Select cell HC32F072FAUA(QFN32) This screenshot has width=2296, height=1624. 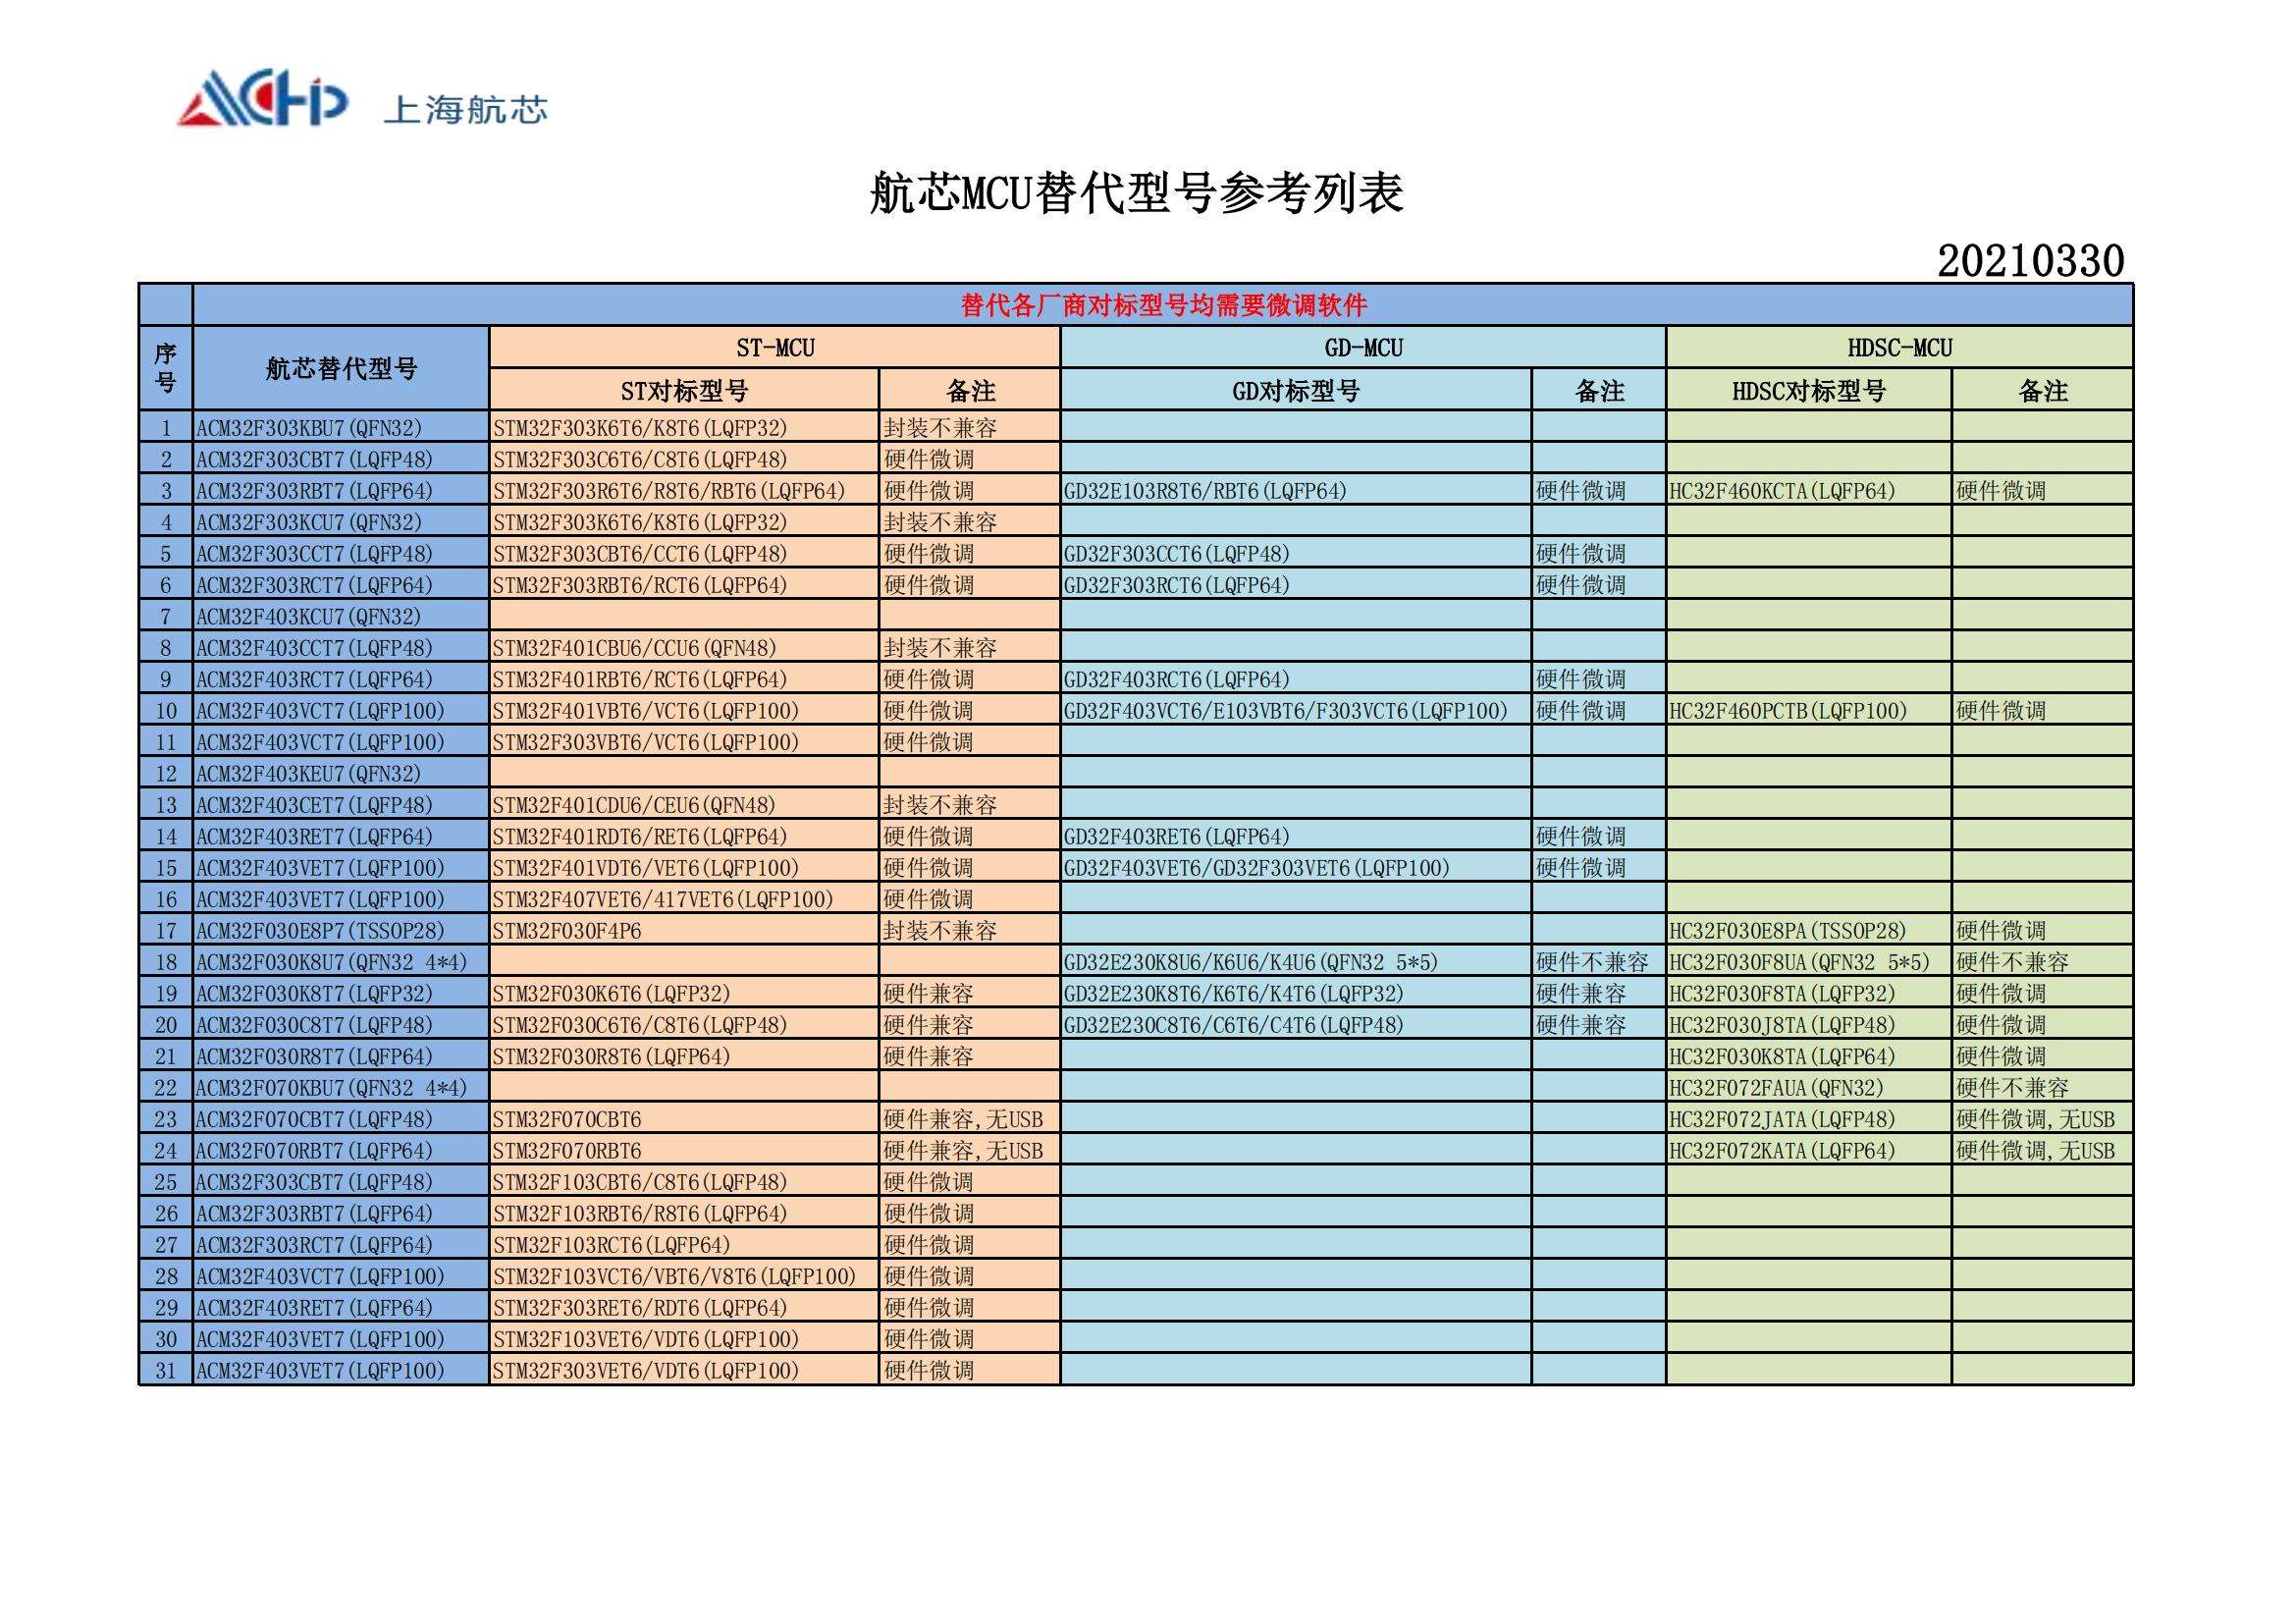pyautogui.click(x=1809, y=1088)
